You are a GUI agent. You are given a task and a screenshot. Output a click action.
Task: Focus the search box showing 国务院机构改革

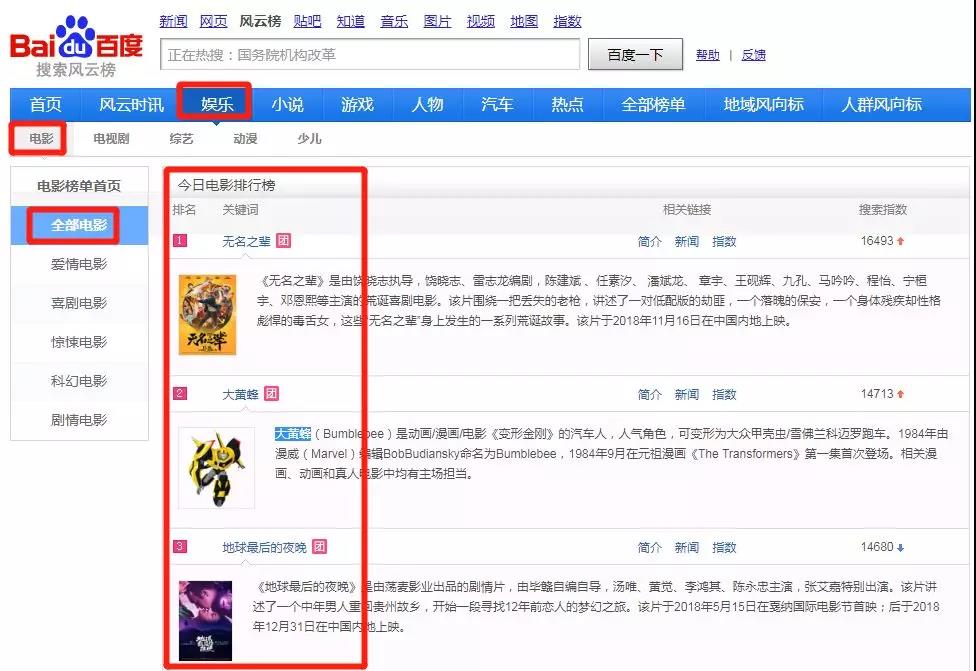tap(370, 55)
